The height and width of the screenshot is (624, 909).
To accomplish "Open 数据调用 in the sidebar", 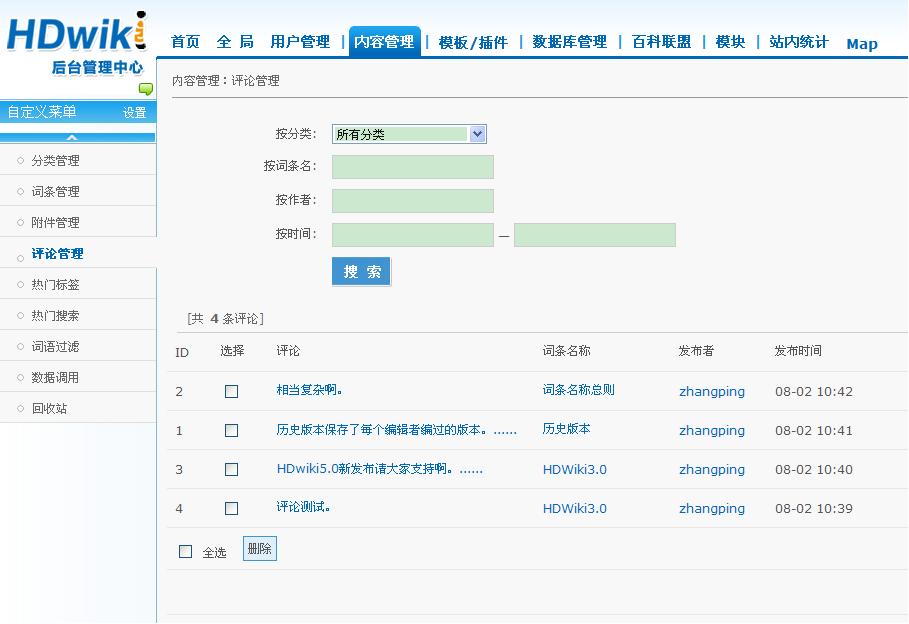I will point(56,378).
